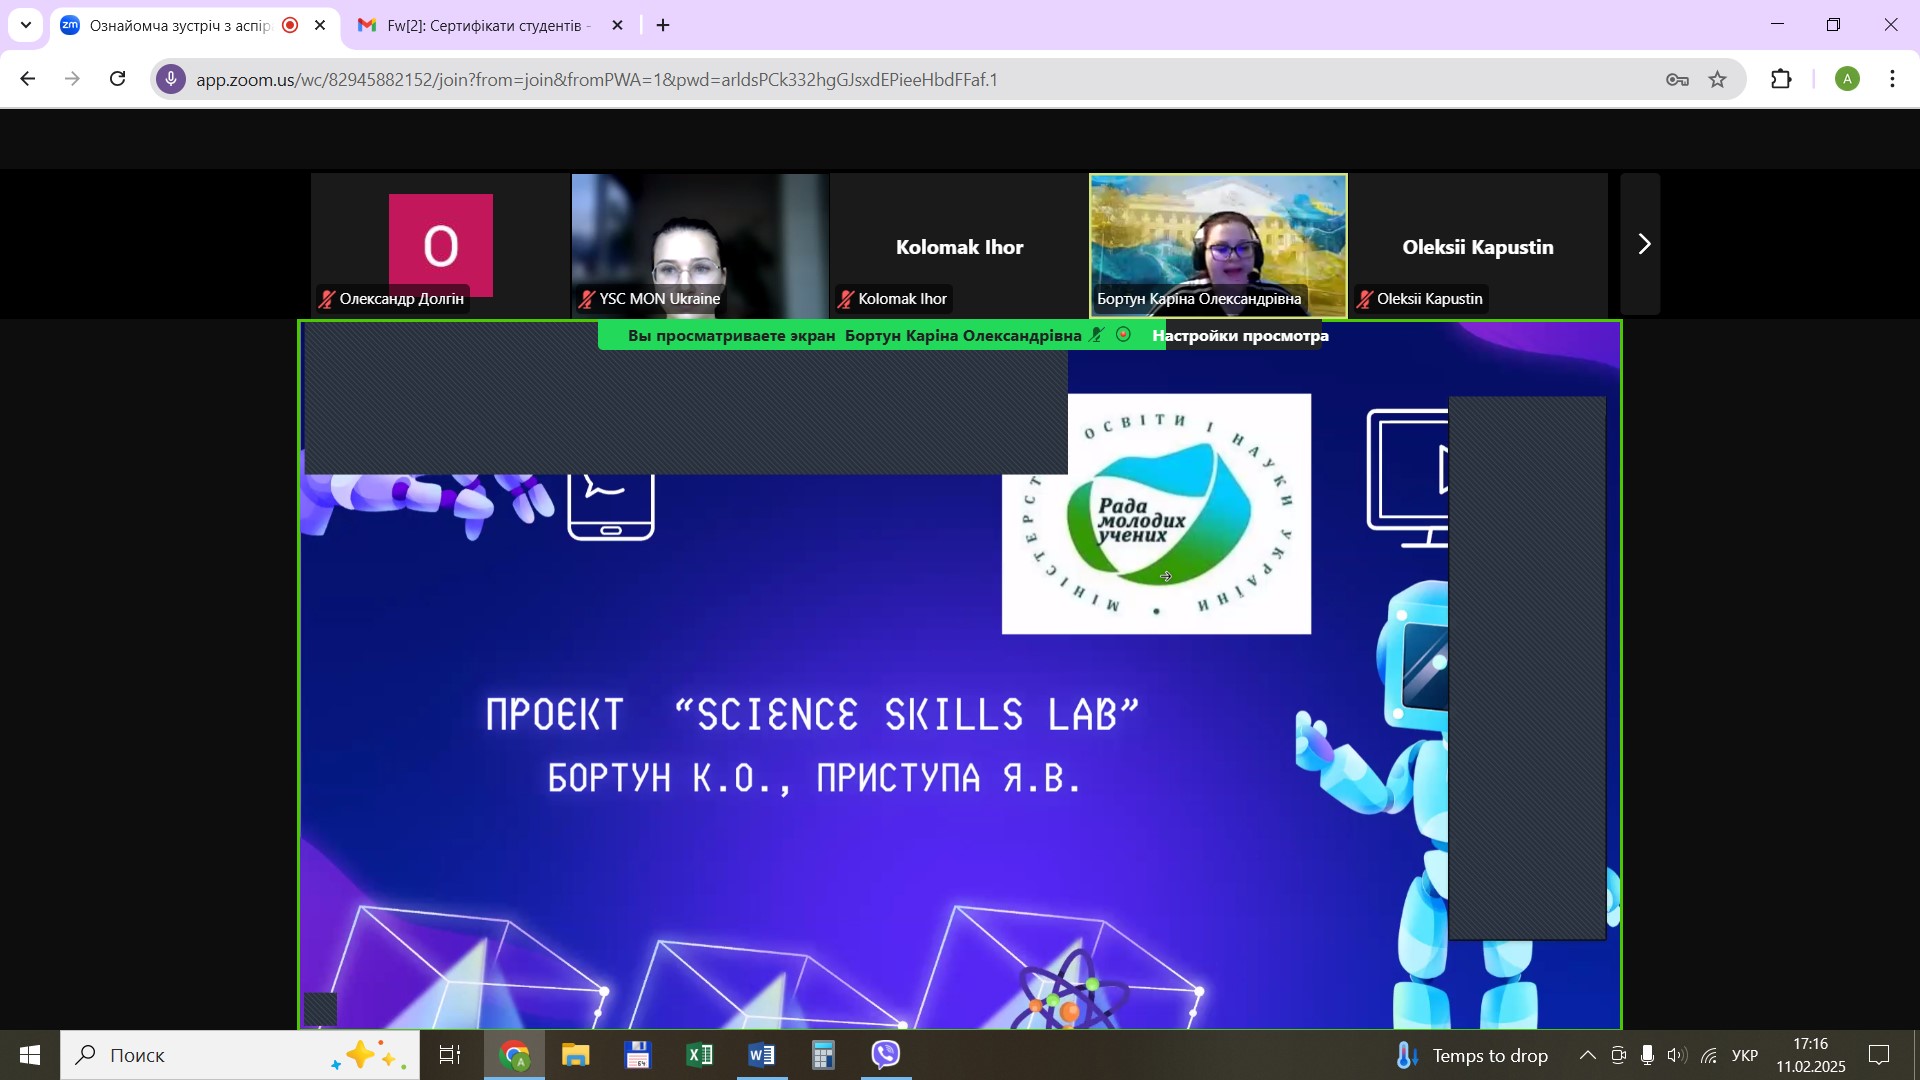Open a new browser tab
The image size is (1920, 1080).
tap(663, 26)
